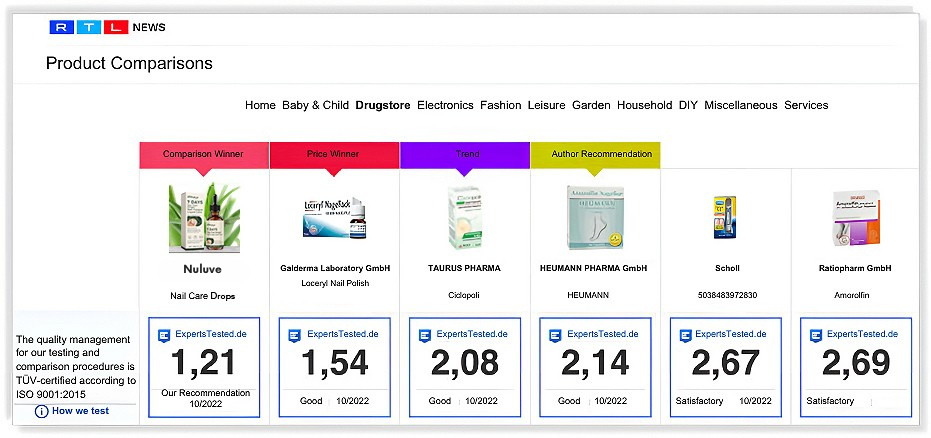
Task: Open the Scholl product image
Action: coord(726,218)
